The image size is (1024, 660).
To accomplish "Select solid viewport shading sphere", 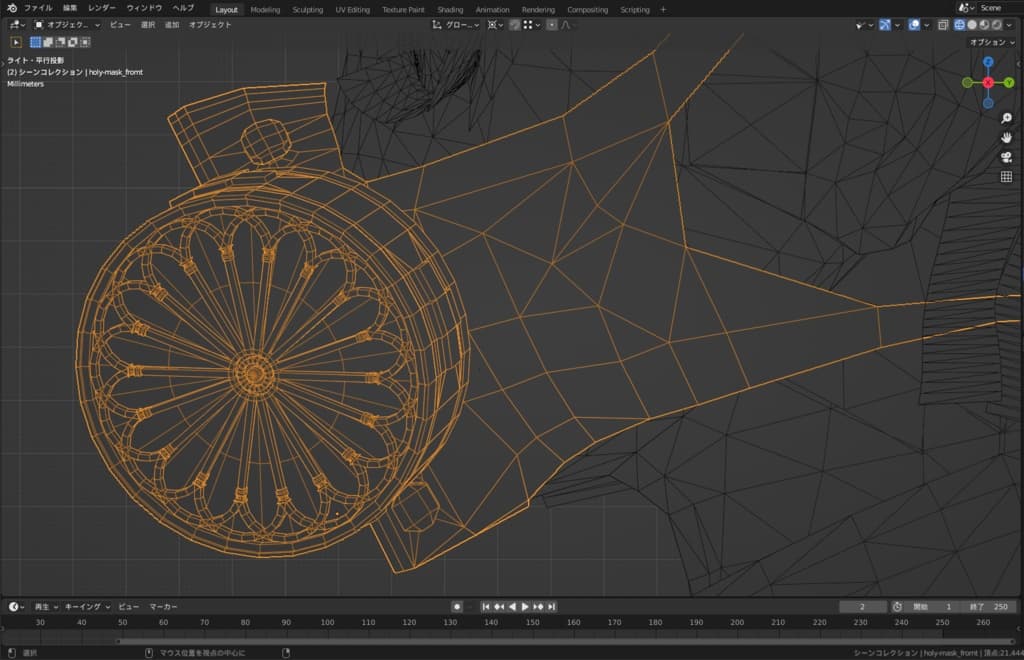I will (971, 25).
